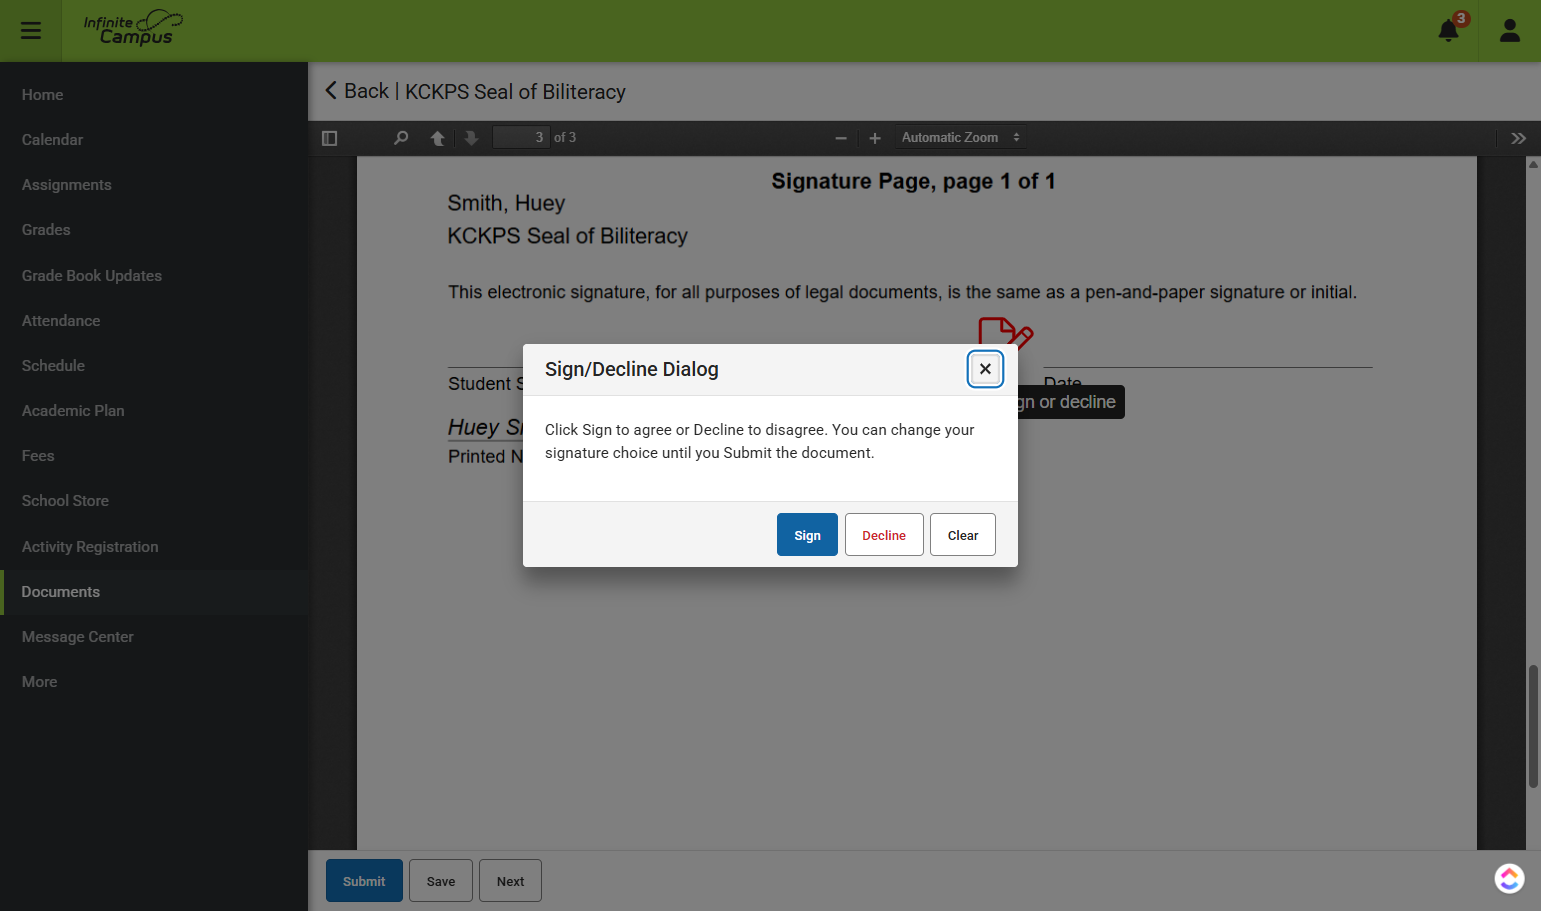The image size is (1541, 911).
Task: Select Documents in the sidebar
Action: (x=154, y=592)
